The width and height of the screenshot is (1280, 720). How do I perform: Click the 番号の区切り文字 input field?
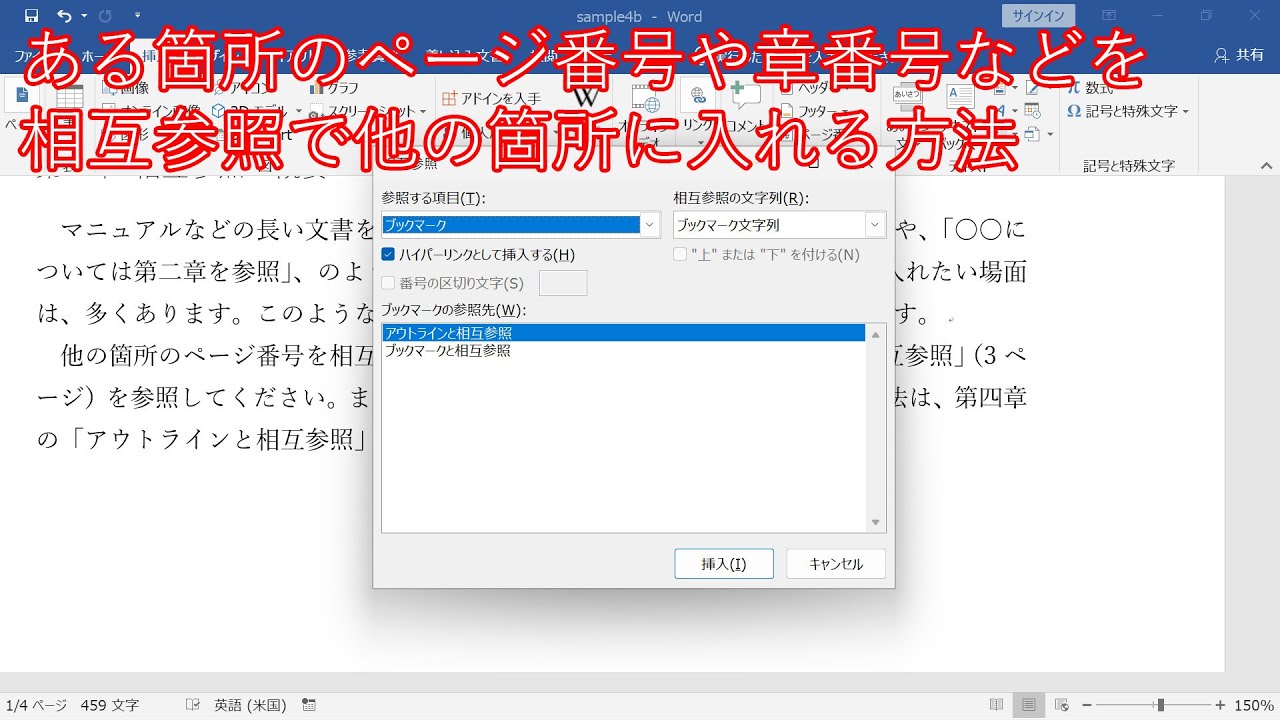(563, 283)
